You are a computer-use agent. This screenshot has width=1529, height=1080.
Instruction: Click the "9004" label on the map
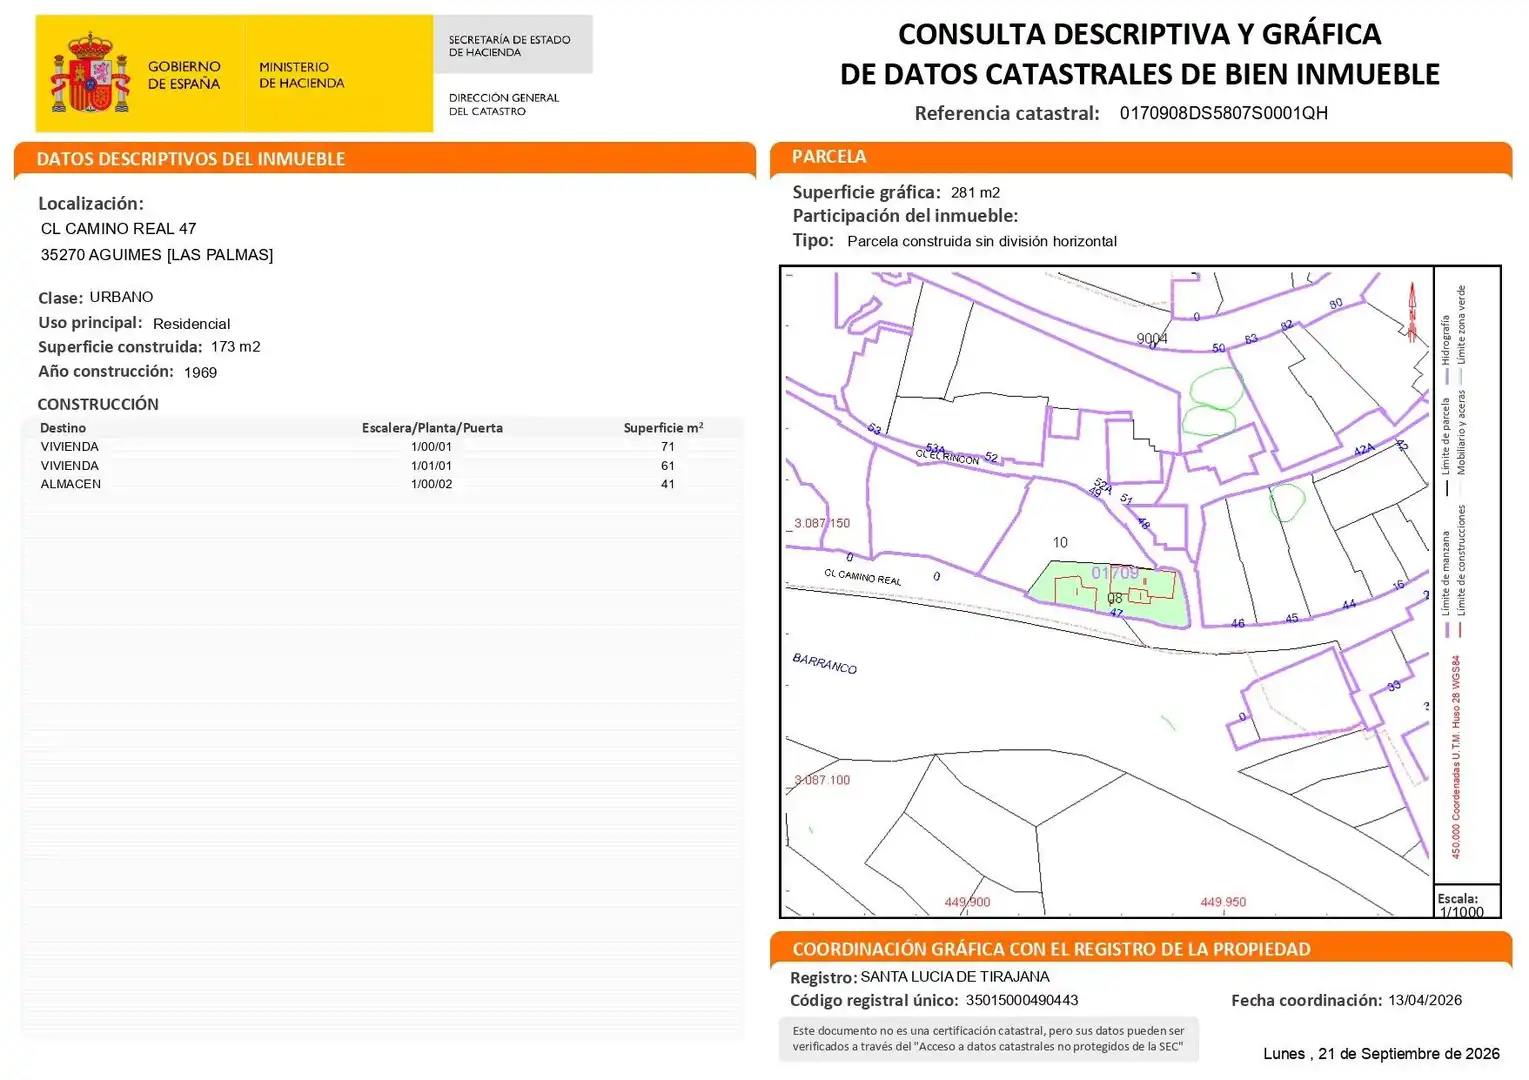(1152, 339)
